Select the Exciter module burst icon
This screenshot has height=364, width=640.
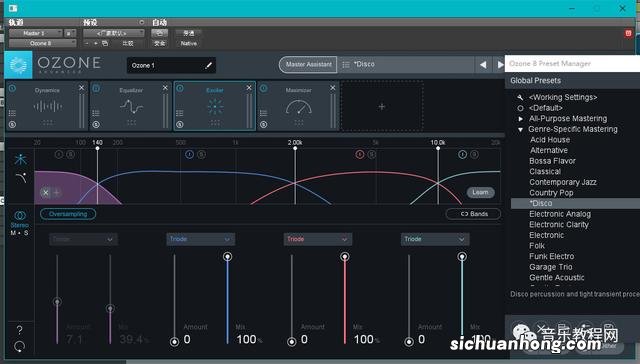pos(215,107)
